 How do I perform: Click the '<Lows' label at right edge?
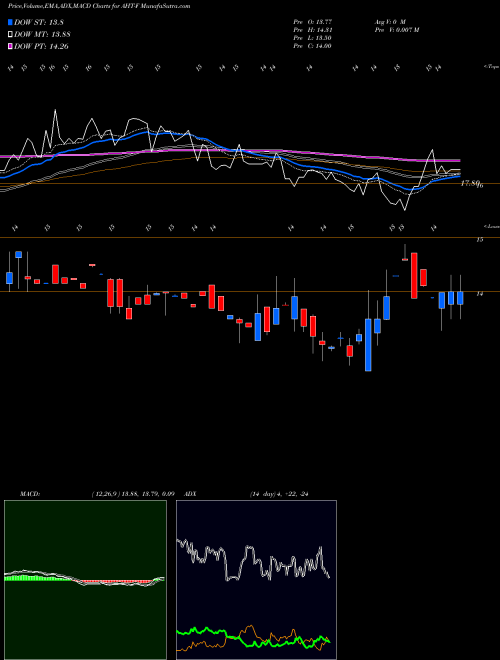point(492,227)
